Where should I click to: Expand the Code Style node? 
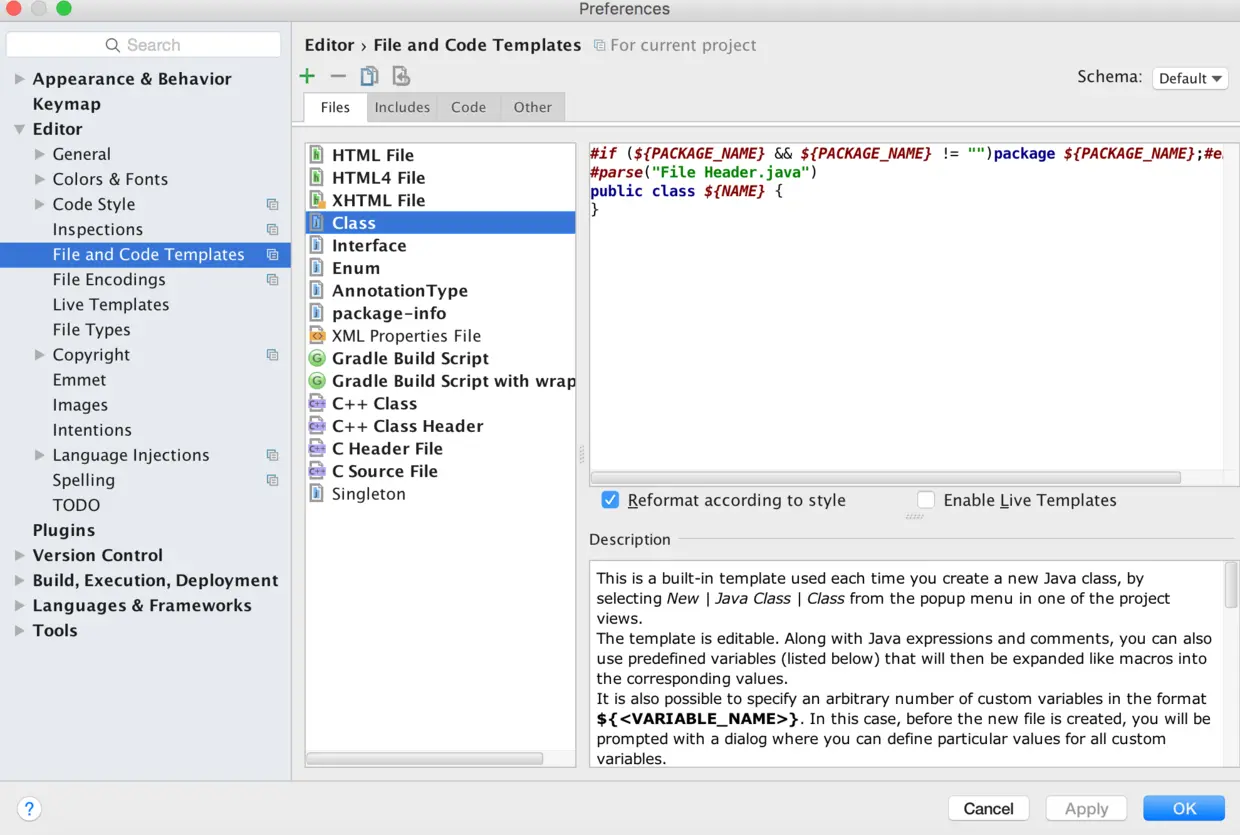pos(40,204)
